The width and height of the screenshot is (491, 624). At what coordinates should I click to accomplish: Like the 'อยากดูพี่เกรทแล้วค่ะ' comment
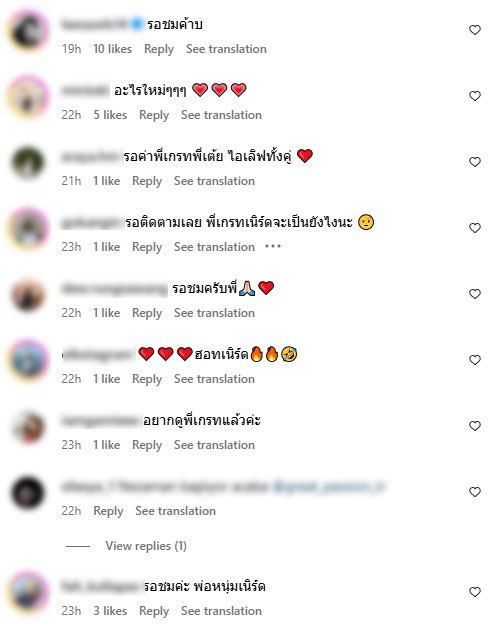475,426
